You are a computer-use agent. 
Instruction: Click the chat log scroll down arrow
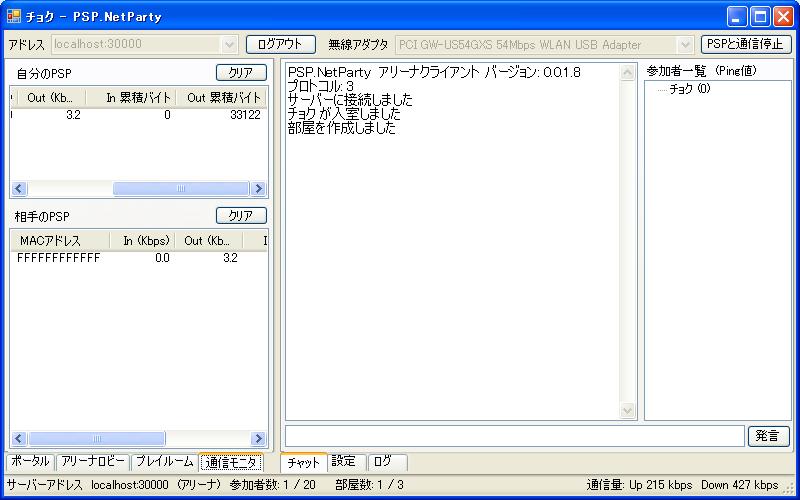click(x=627, y=410)
